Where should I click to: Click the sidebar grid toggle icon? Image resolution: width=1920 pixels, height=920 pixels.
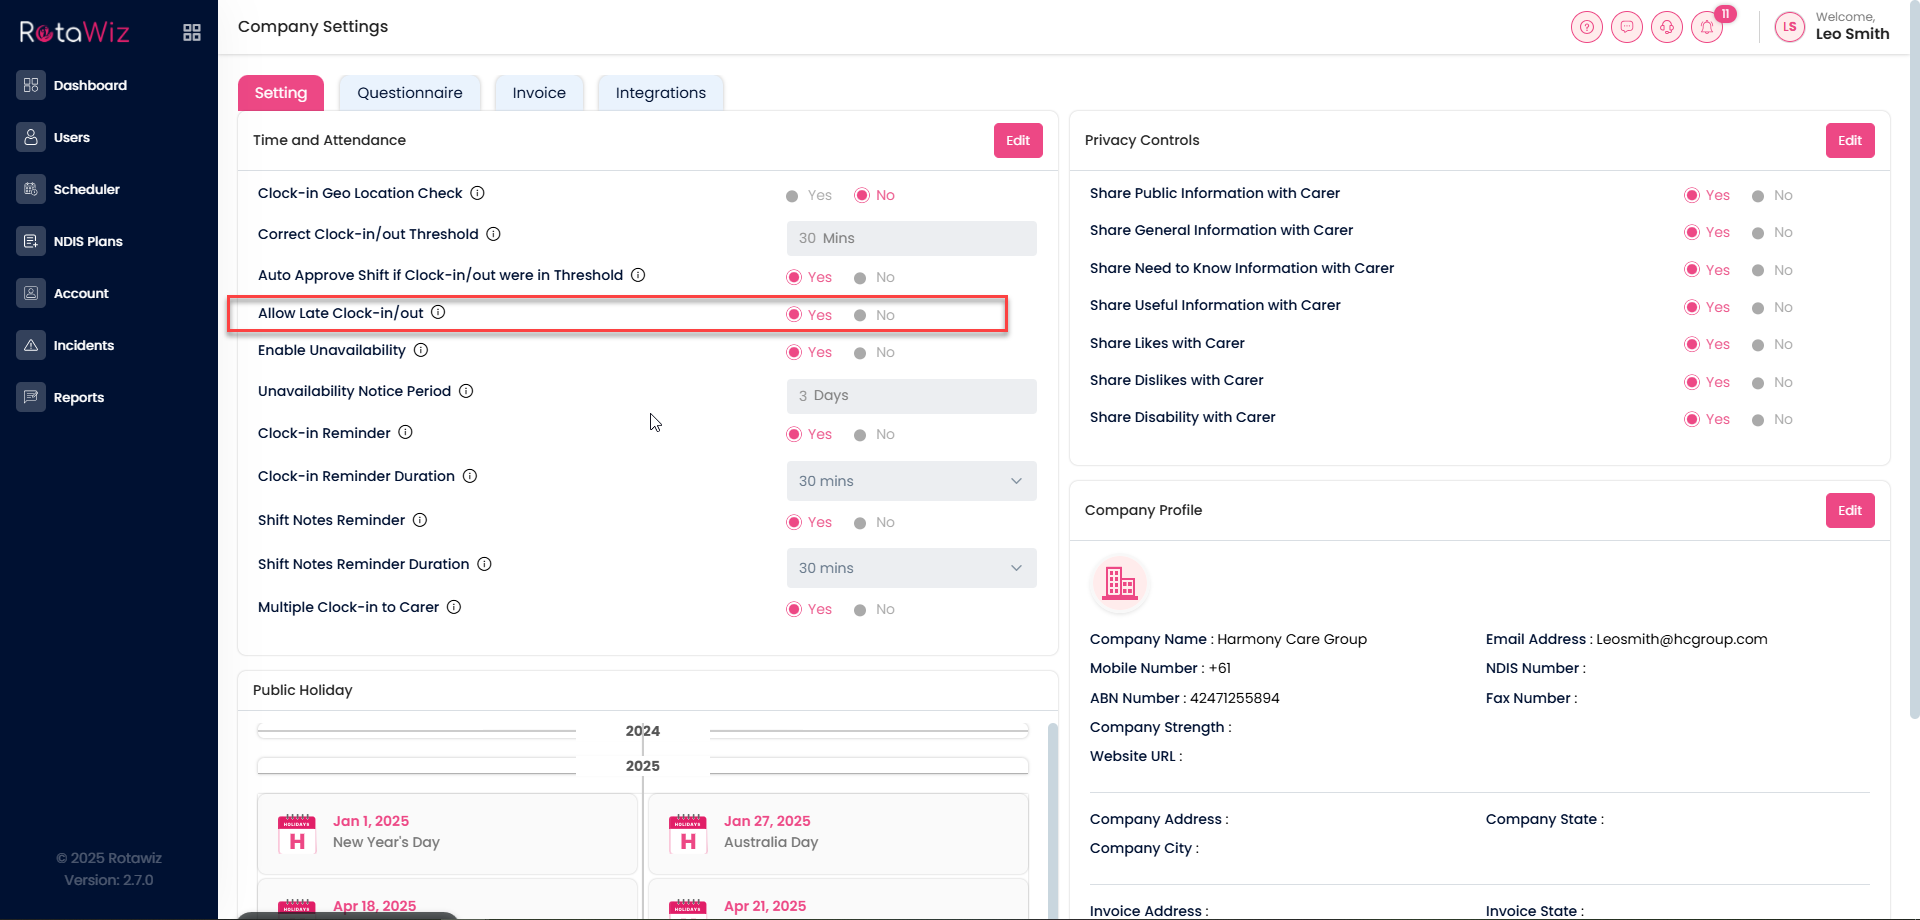[x=192, y=33]
